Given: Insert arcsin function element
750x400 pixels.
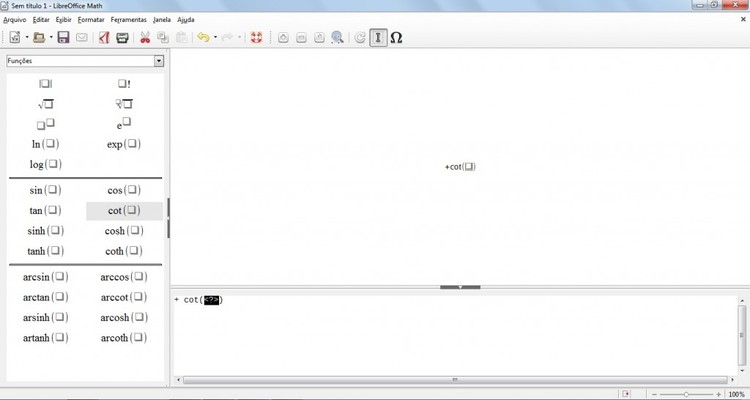Looking at the screenshot, I should pyautogui.click(x=45, y=277).
